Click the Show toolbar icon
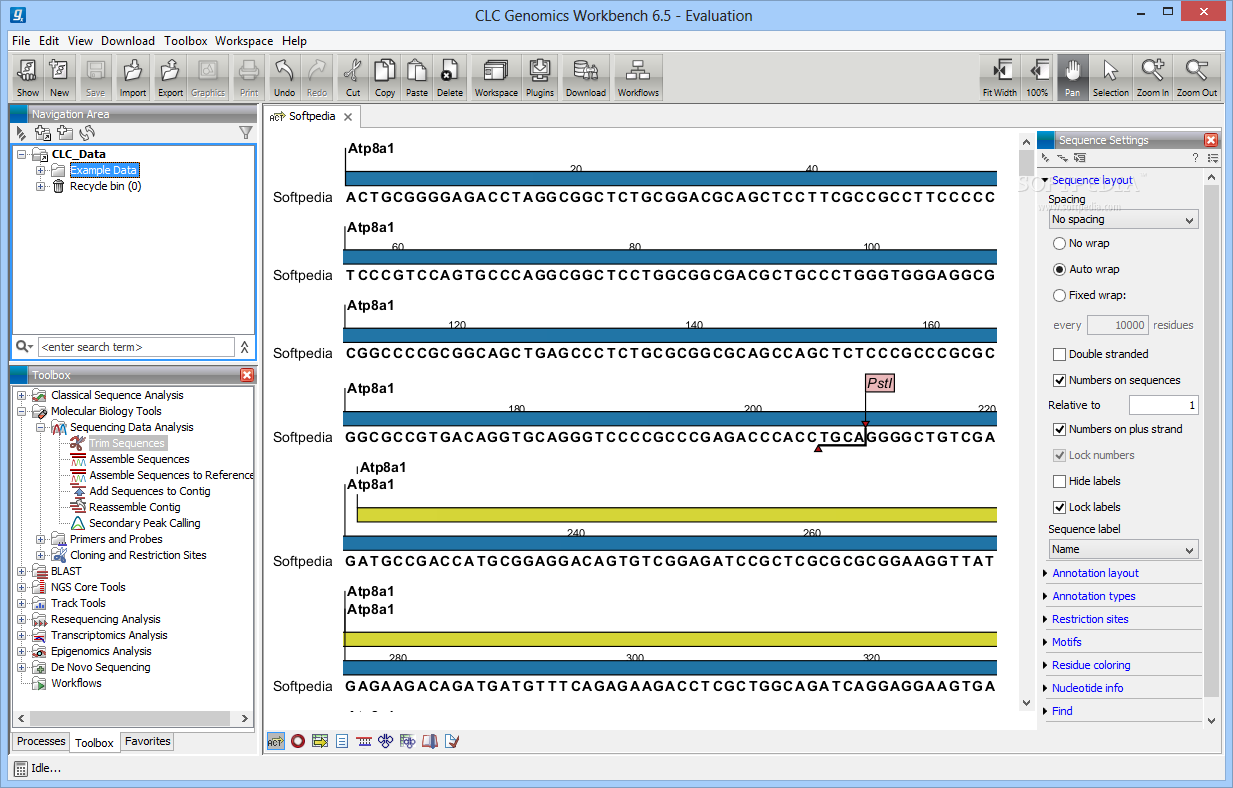 [x=28, y=77]
